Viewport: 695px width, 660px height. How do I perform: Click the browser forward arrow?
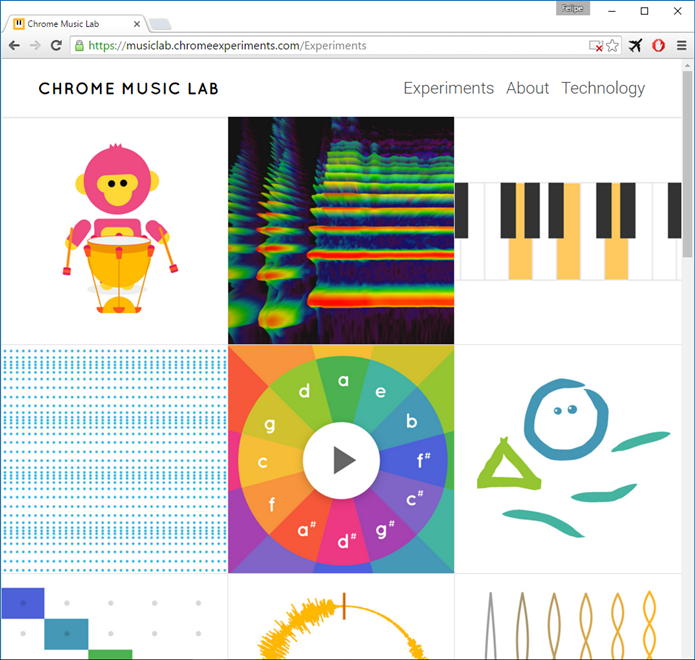[x=35, y=45]
